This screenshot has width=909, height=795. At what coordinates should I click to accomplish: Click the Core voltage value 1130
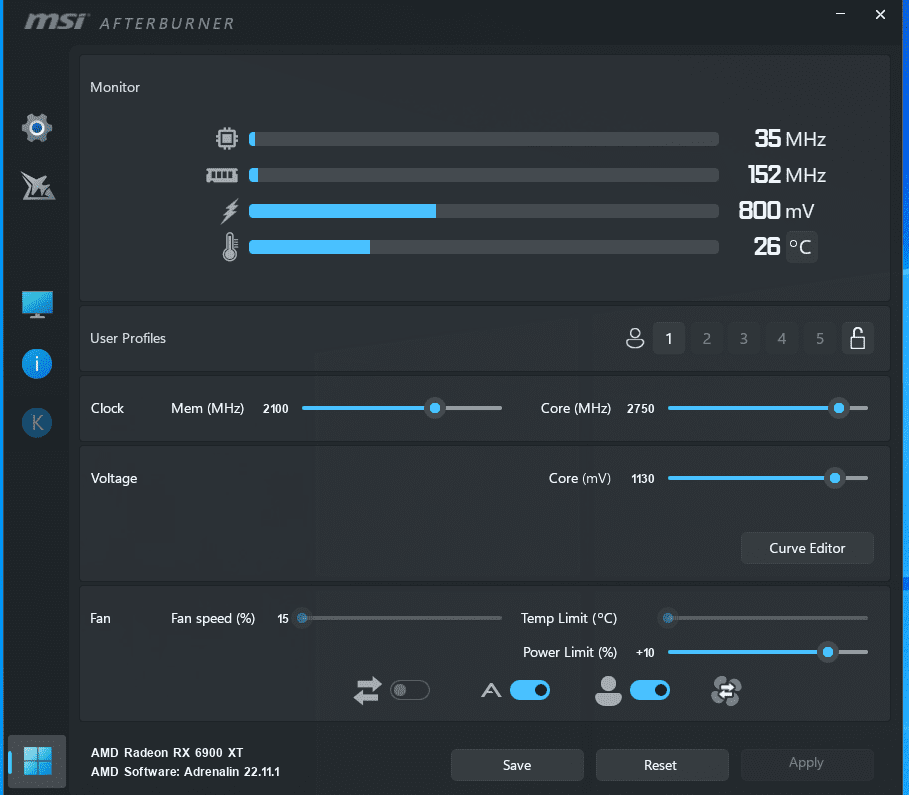click(642, 478)
